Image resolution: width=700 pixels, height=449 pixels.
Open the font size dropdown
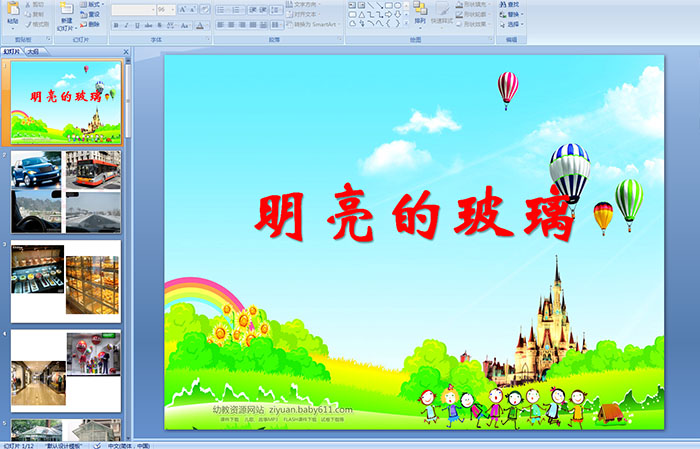click(171, 9)
